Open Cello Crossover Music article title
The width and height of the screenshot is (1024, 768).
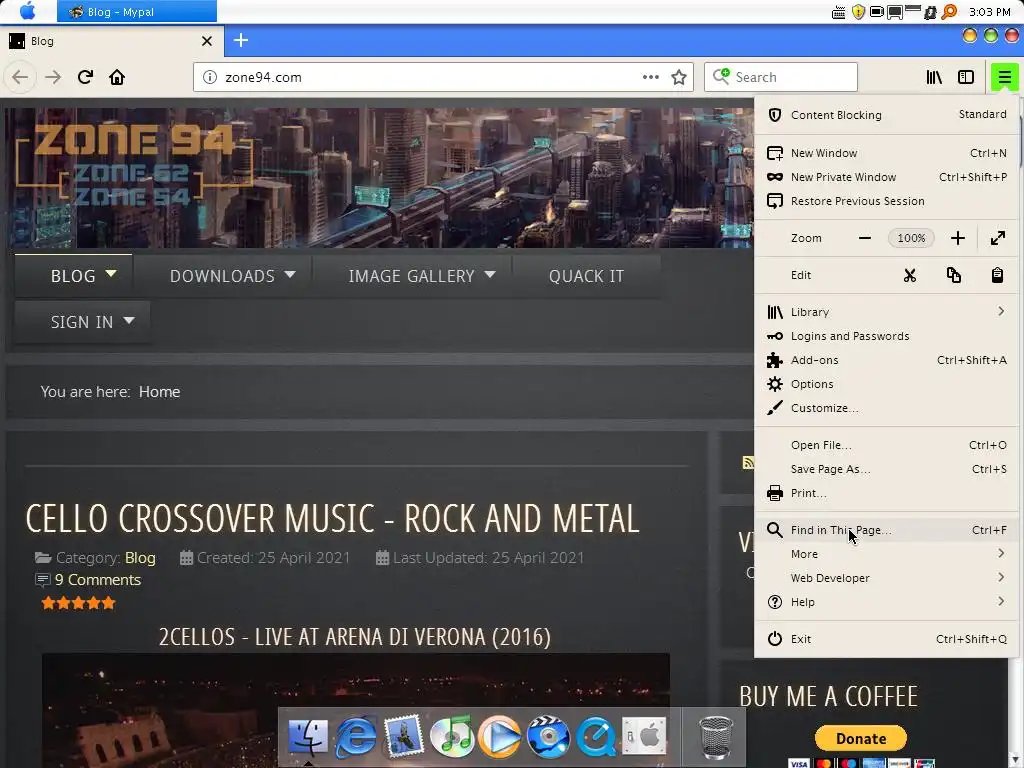pos(332,519)
